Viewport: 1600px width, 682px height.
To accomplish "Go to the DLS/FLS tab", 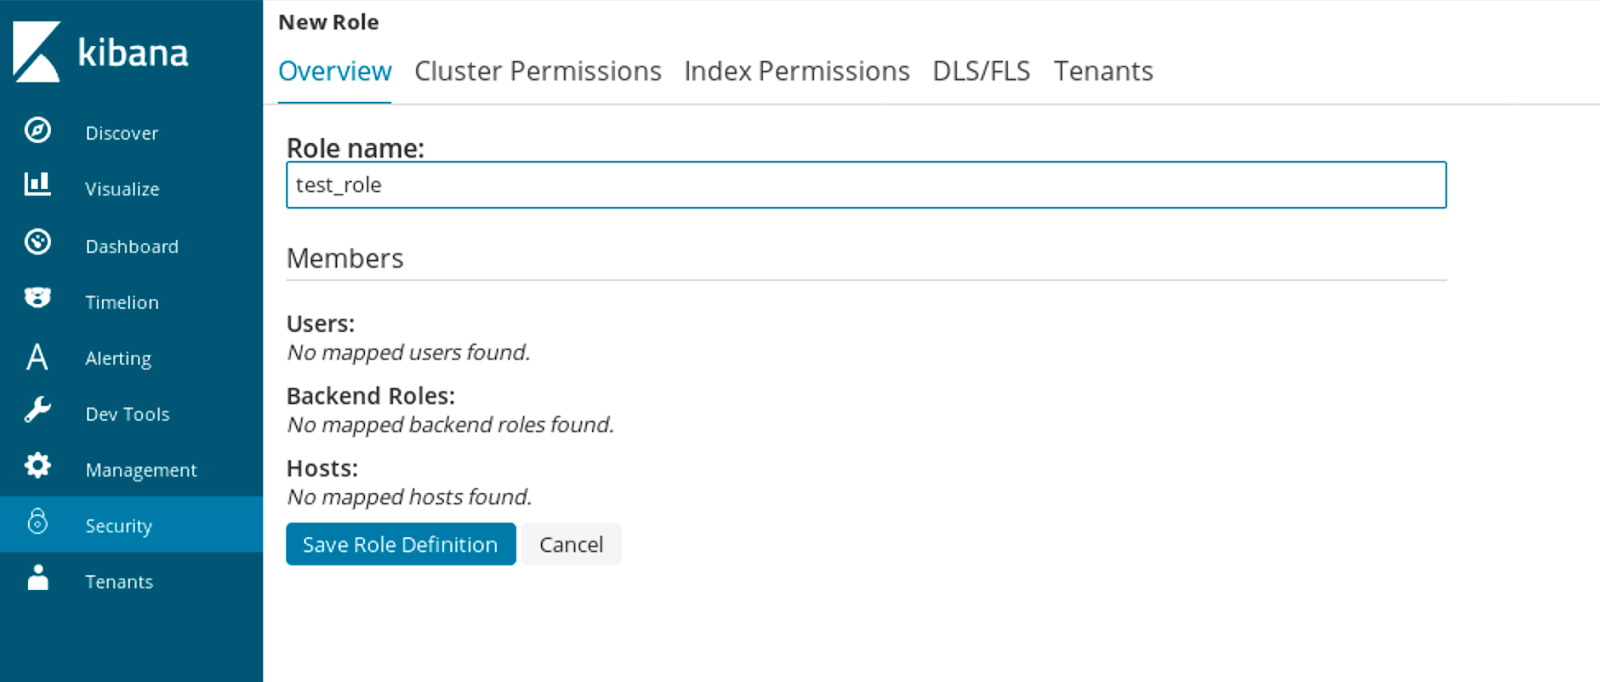I will (981, 71).
